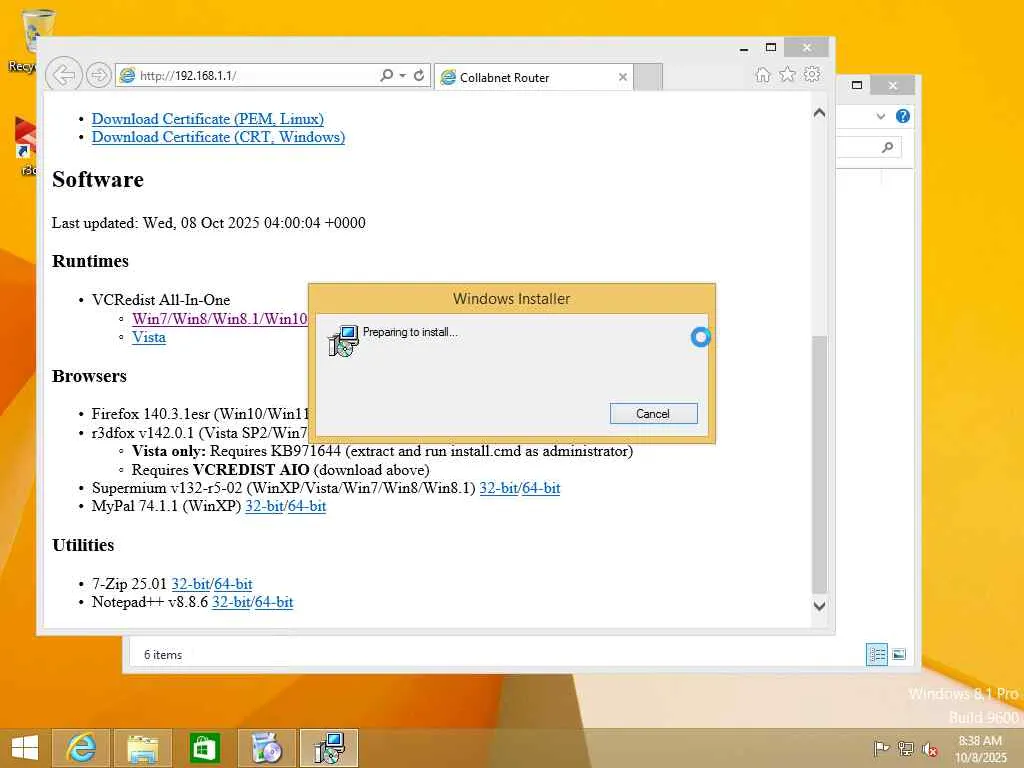Refresh the page with reload icon
The height and width of the screenshot is (768, 1024).
[x=419, y=76]
